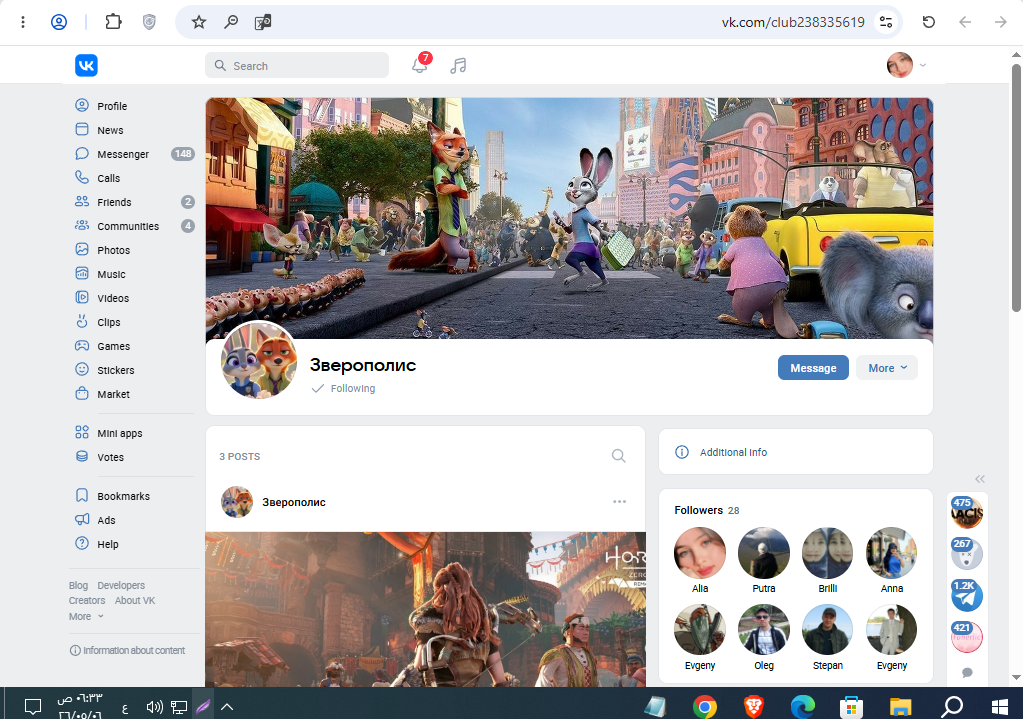Image resolution: width=1023 pixels, height=719 pixels.
Task: Open Chrome from the taskbar
Action: coord(705,706)
